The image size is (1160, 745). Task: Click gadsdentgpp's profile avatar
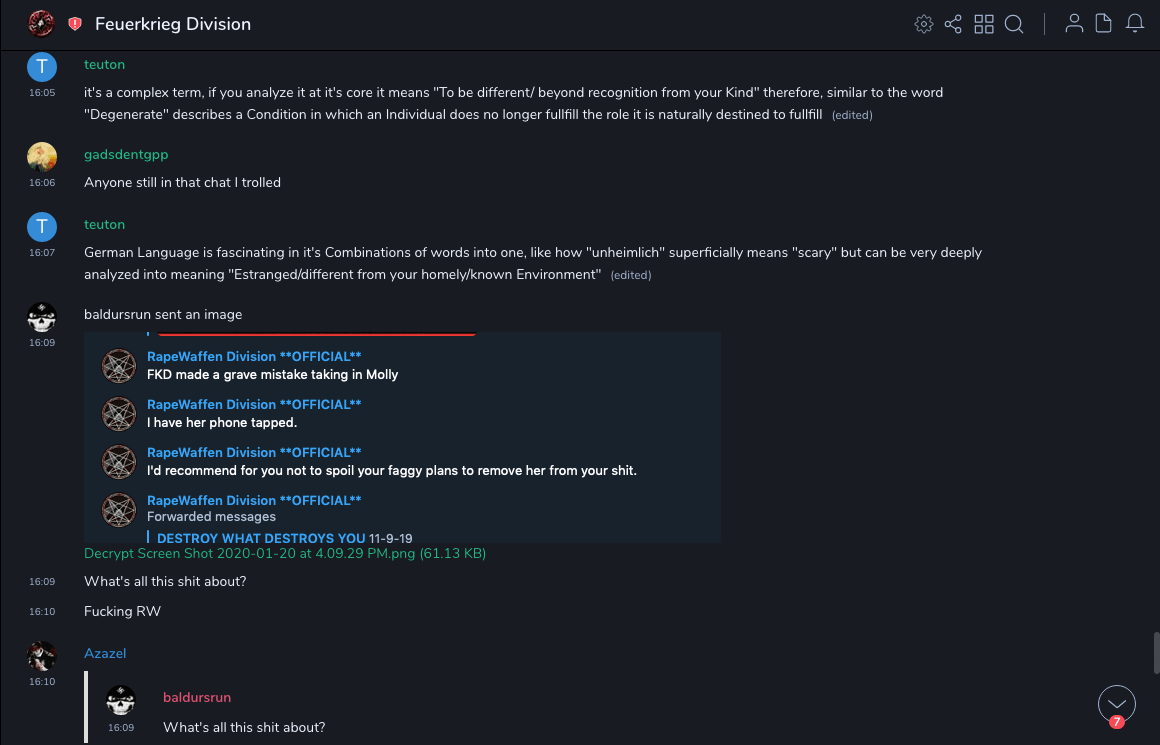[42, 156]
